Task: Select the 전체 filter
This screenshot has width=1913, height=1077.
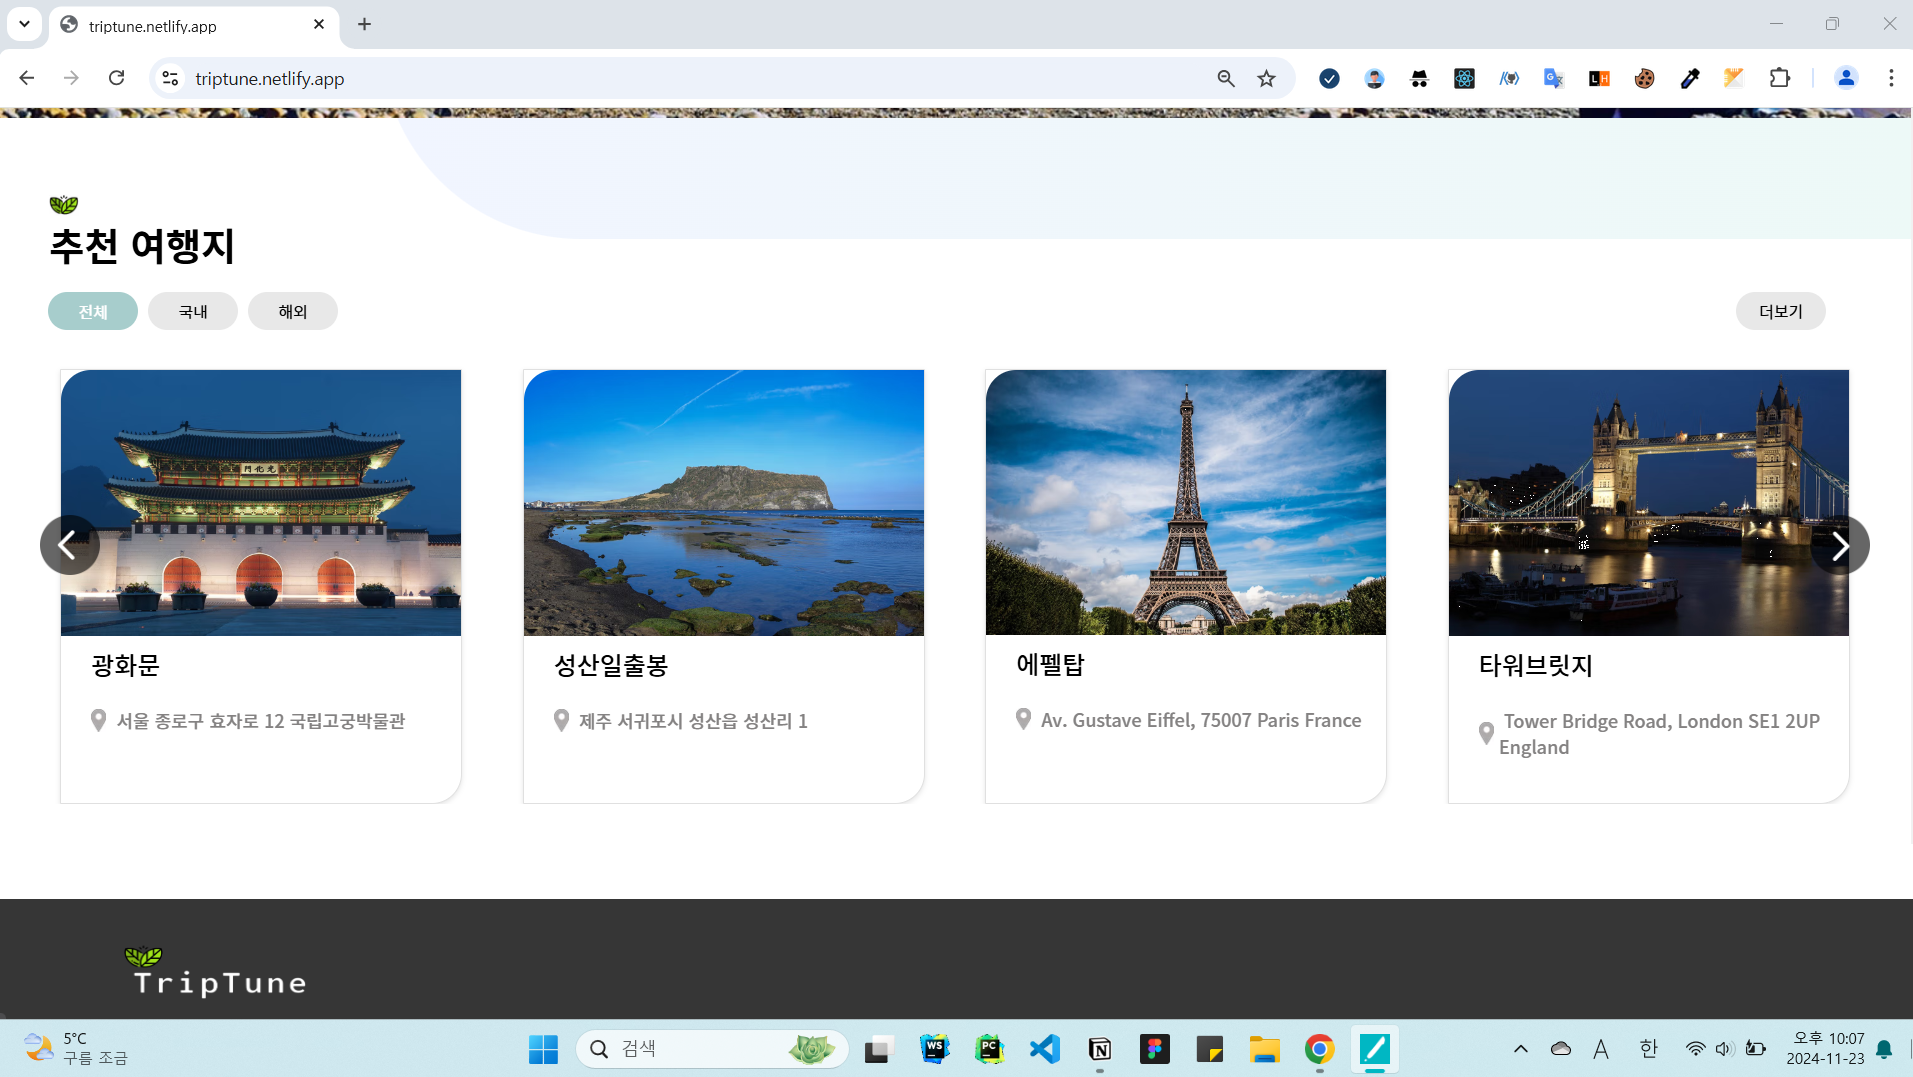Action: point(93,311)
